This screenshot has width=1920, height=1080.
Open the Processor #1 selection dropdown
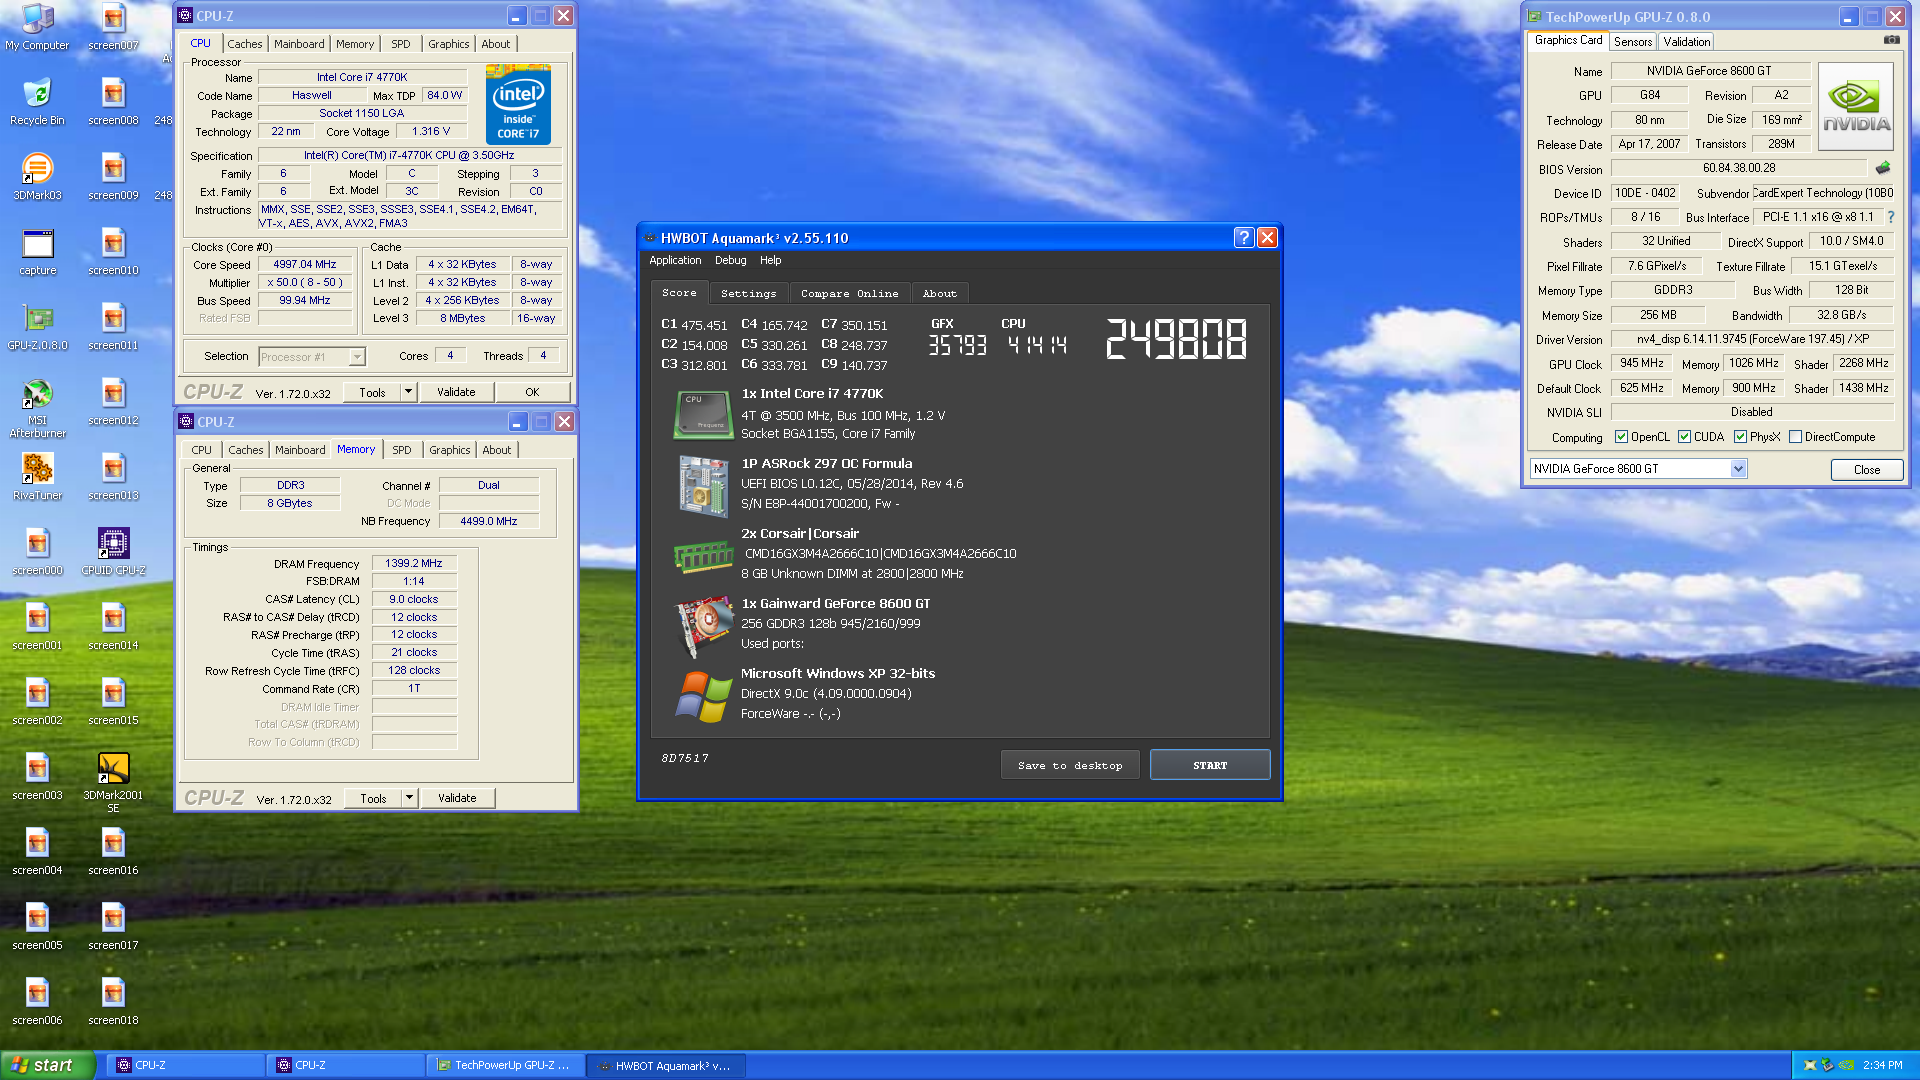pos(312,357)
